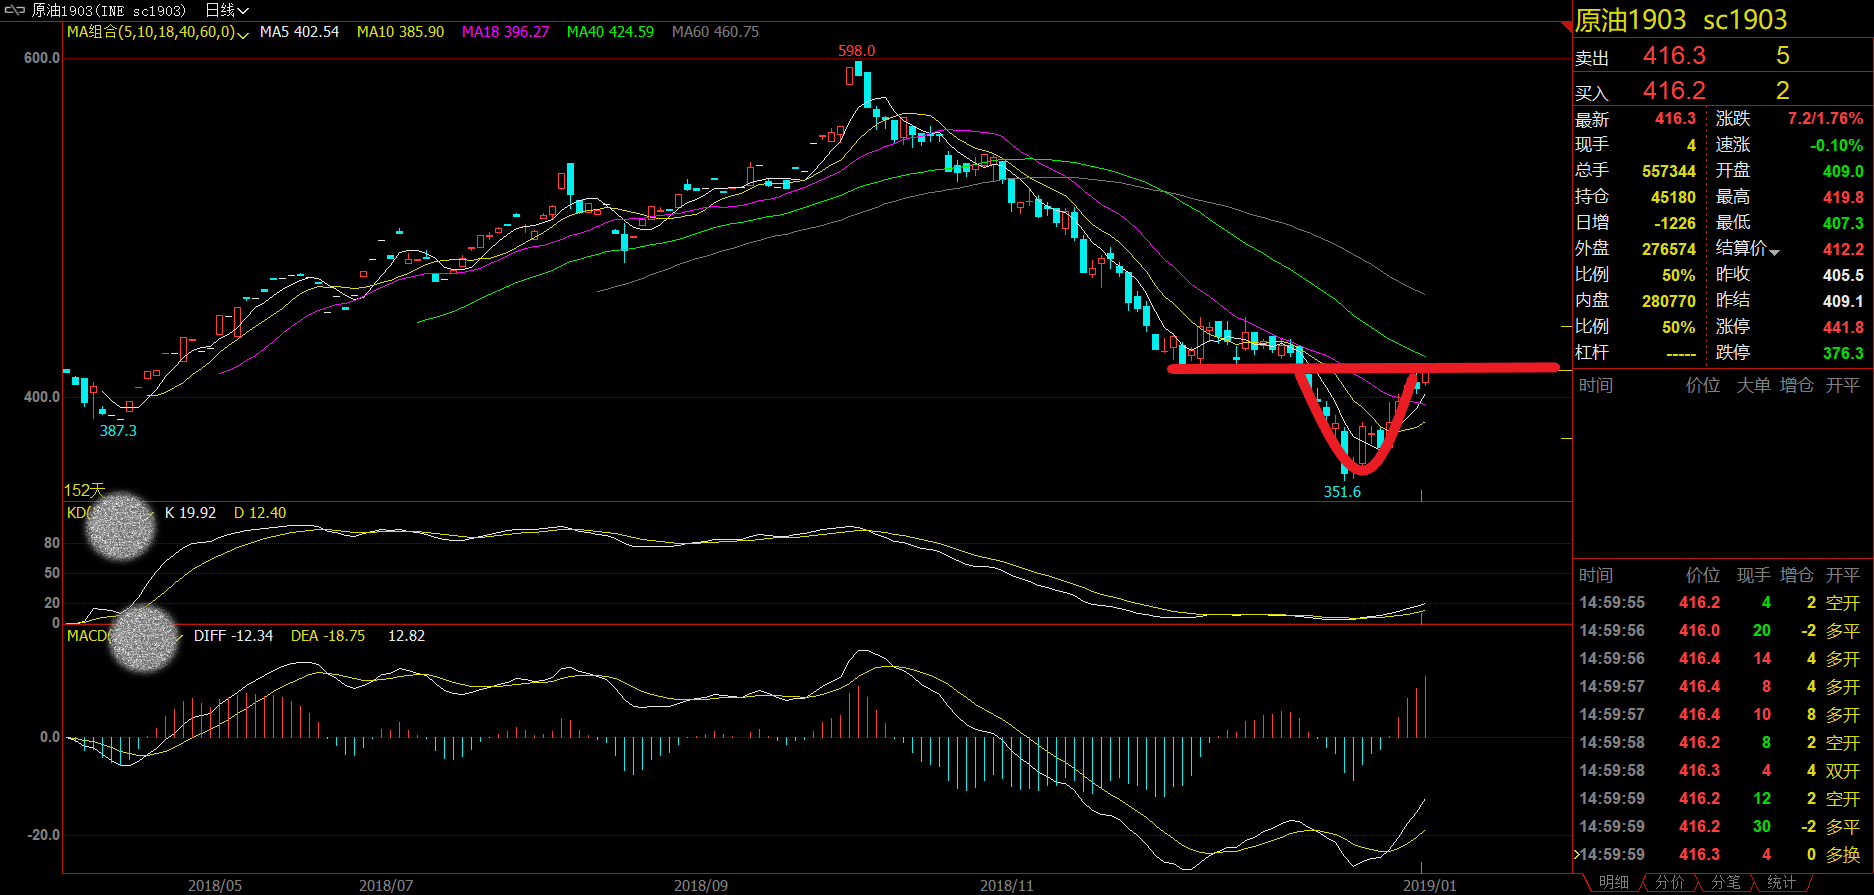Click the 速涨 value -0.10%
This screenshot has height=895, width=1874.
tap(1836, 145)
